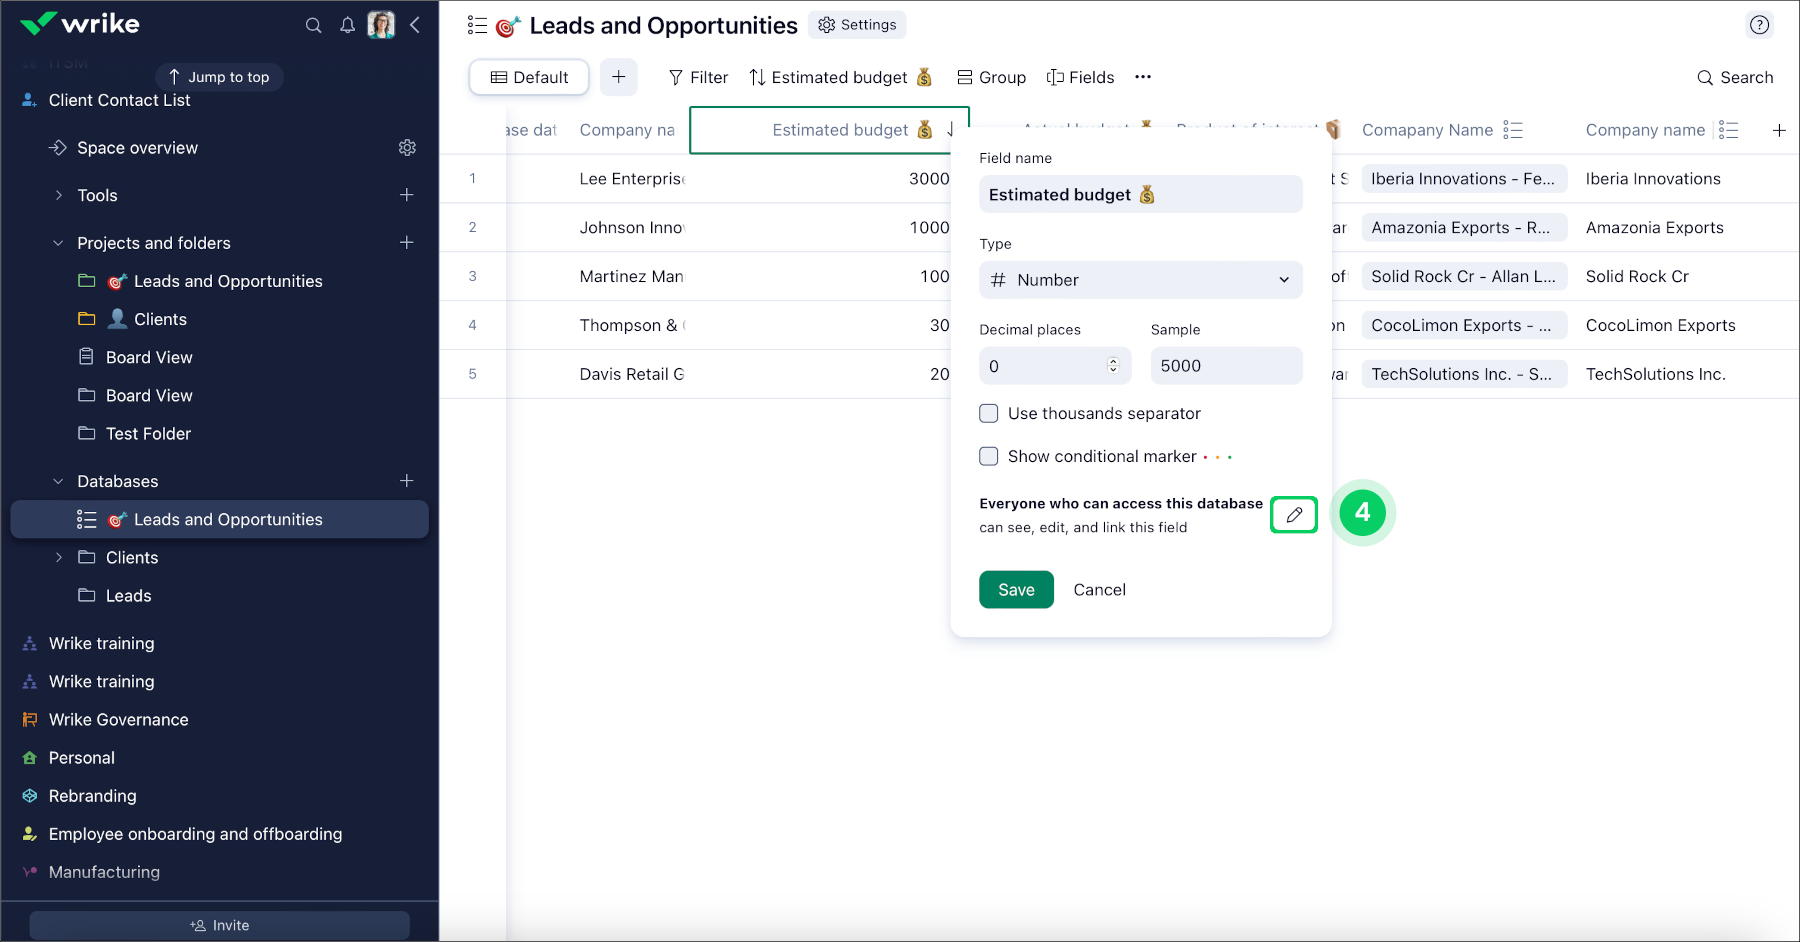Collapse the Projects and folders section

click(58, 242)
